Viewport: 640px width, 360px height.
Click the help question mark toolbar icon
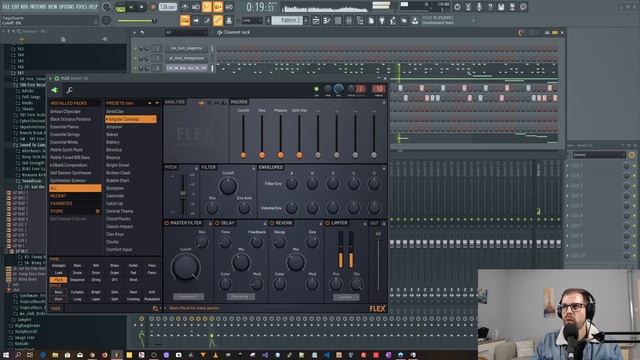490,7
